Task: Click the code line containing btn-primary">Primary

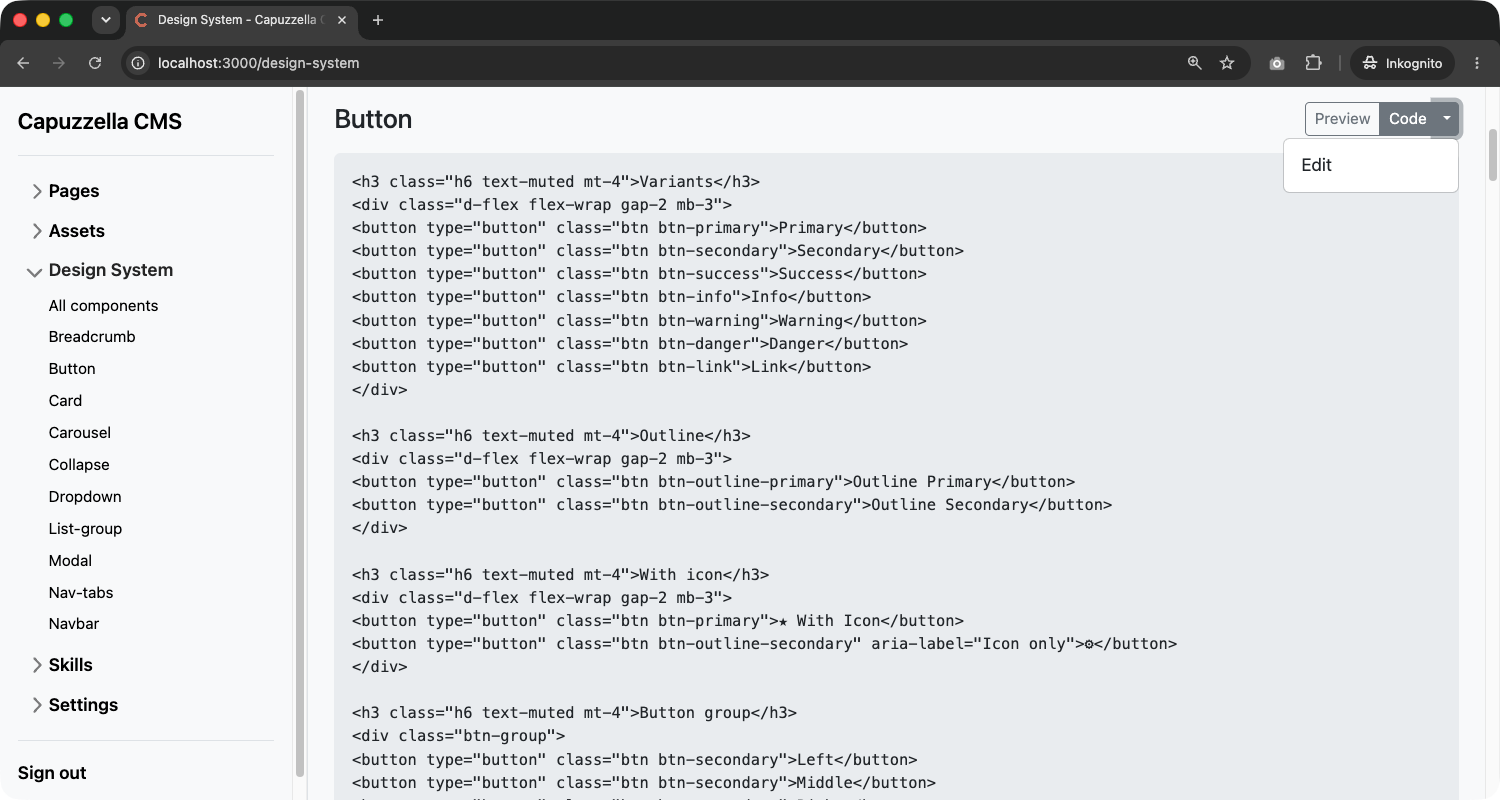Action: click(639, 228)
